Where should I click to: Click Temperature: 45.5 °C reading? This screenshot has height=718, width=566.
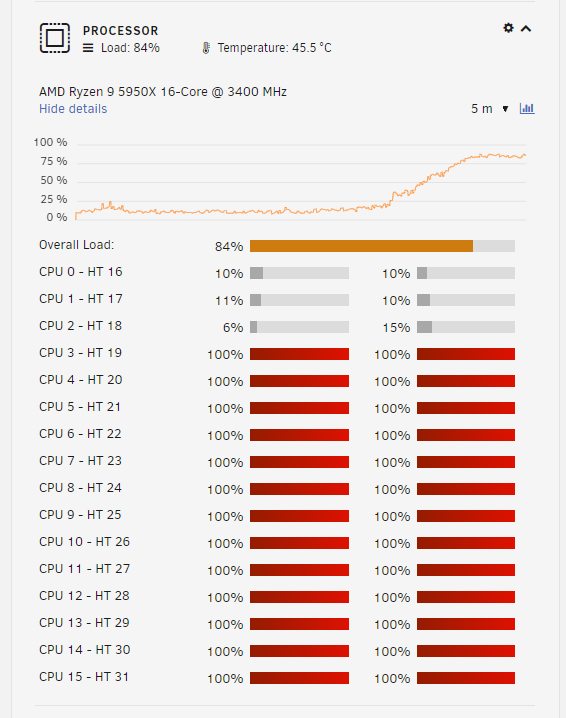pos(274,48)
